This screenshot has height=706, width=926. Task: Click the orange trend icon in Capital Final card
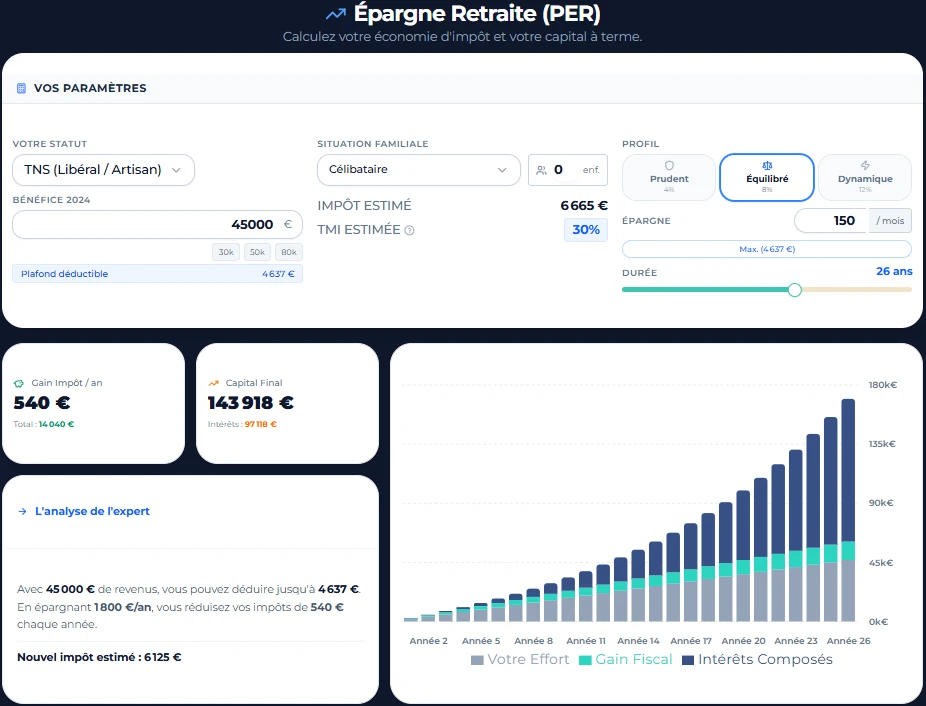pos(213,383)
